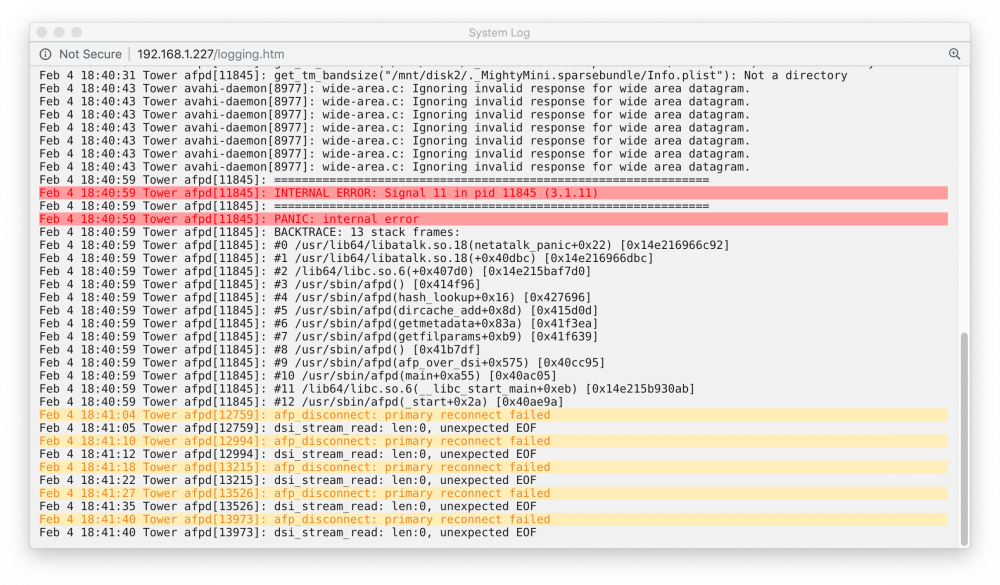
Task: Click the Not Secure label
Action: pyautogui.click(x=90, y=54)
